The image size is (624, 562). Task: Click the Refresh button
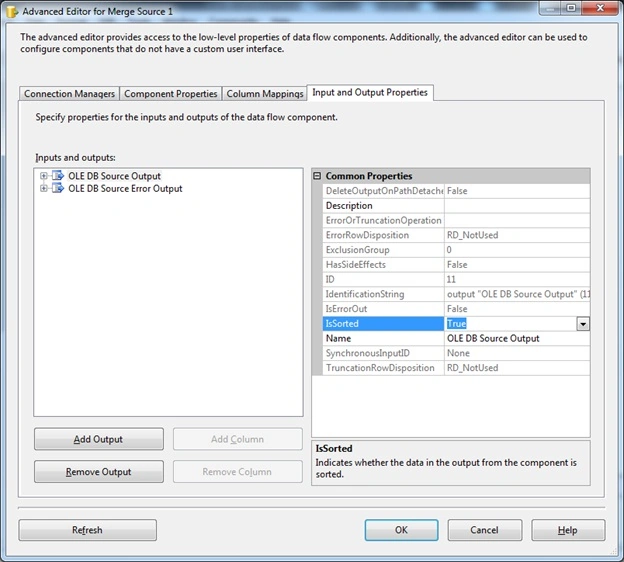[87, 530]
